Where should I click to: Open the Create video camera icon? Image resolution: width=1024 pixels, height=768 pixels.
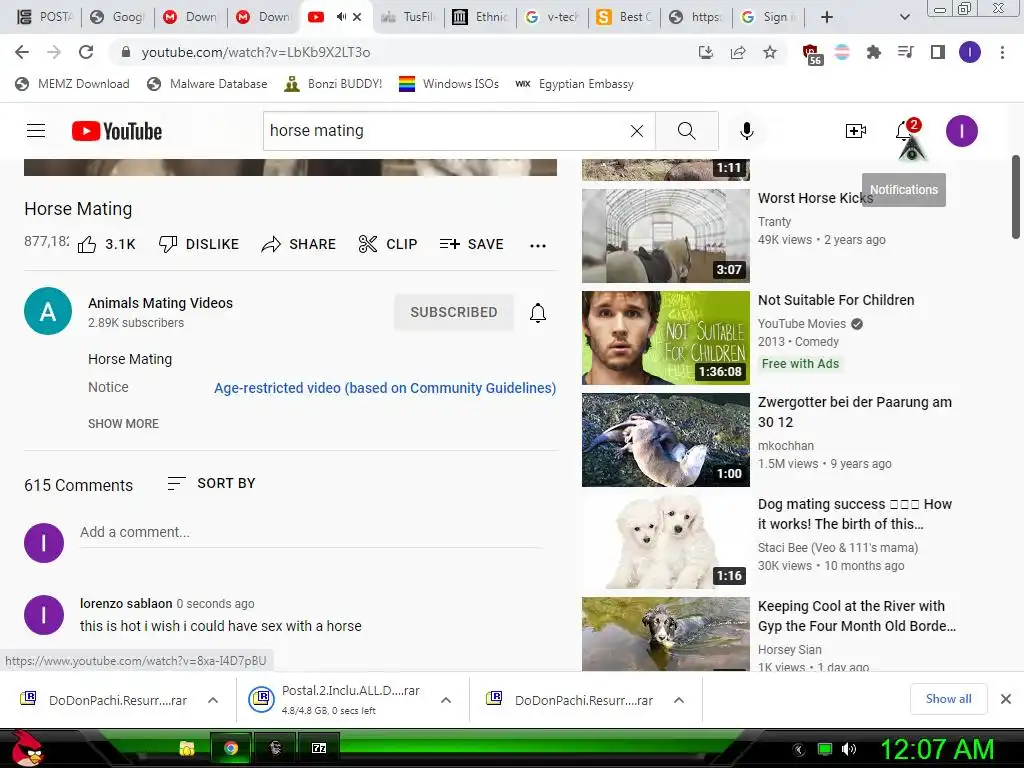(856, 131)
